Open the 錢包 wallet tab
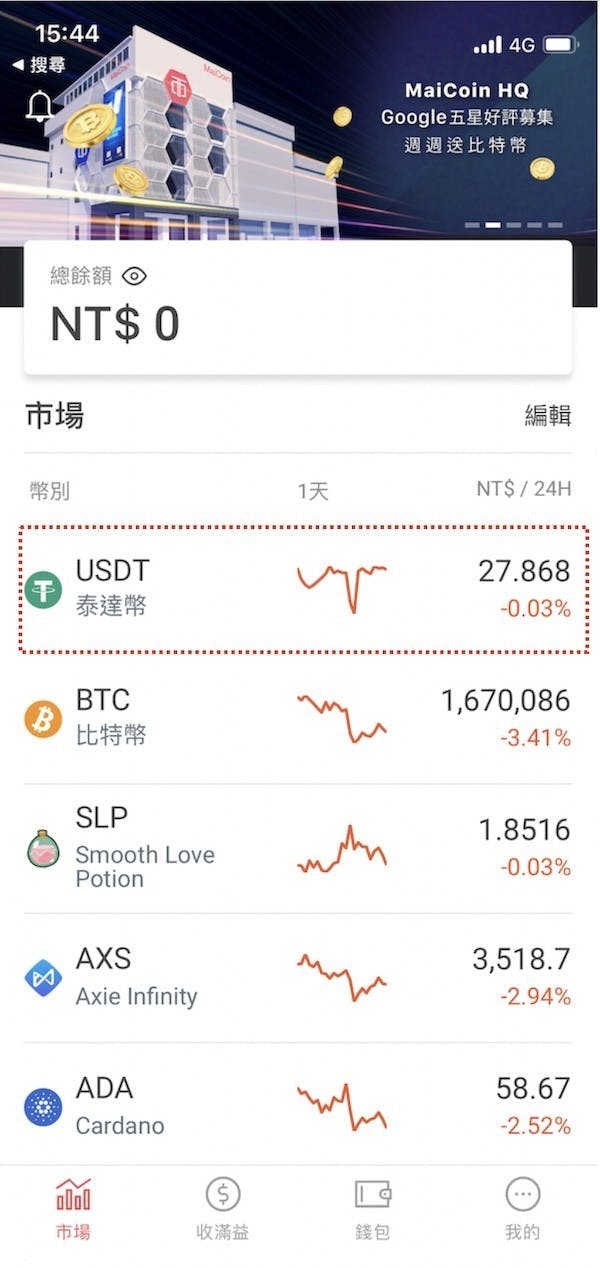This screenshot has width=600, height=1268. (372, 1209)
